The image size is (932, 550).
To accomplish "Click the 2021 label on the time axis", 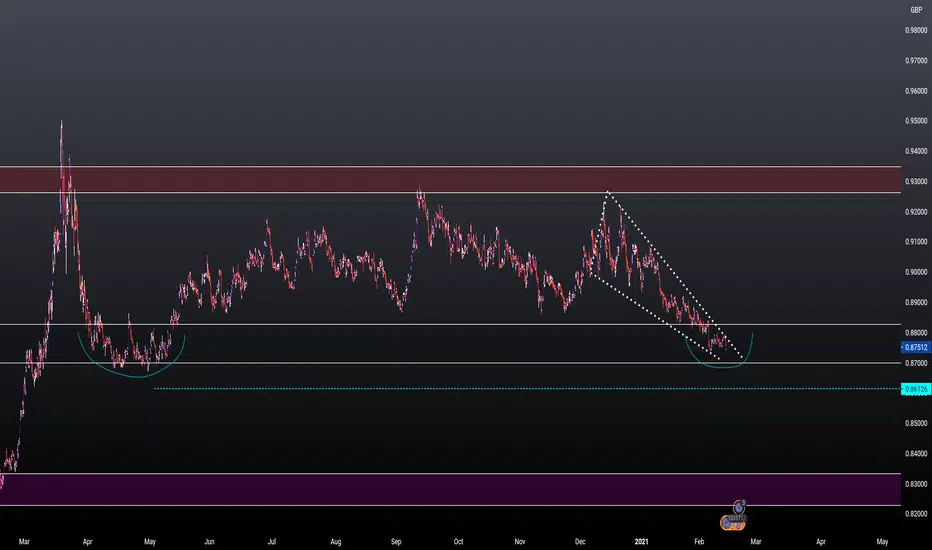I will 641,542.
